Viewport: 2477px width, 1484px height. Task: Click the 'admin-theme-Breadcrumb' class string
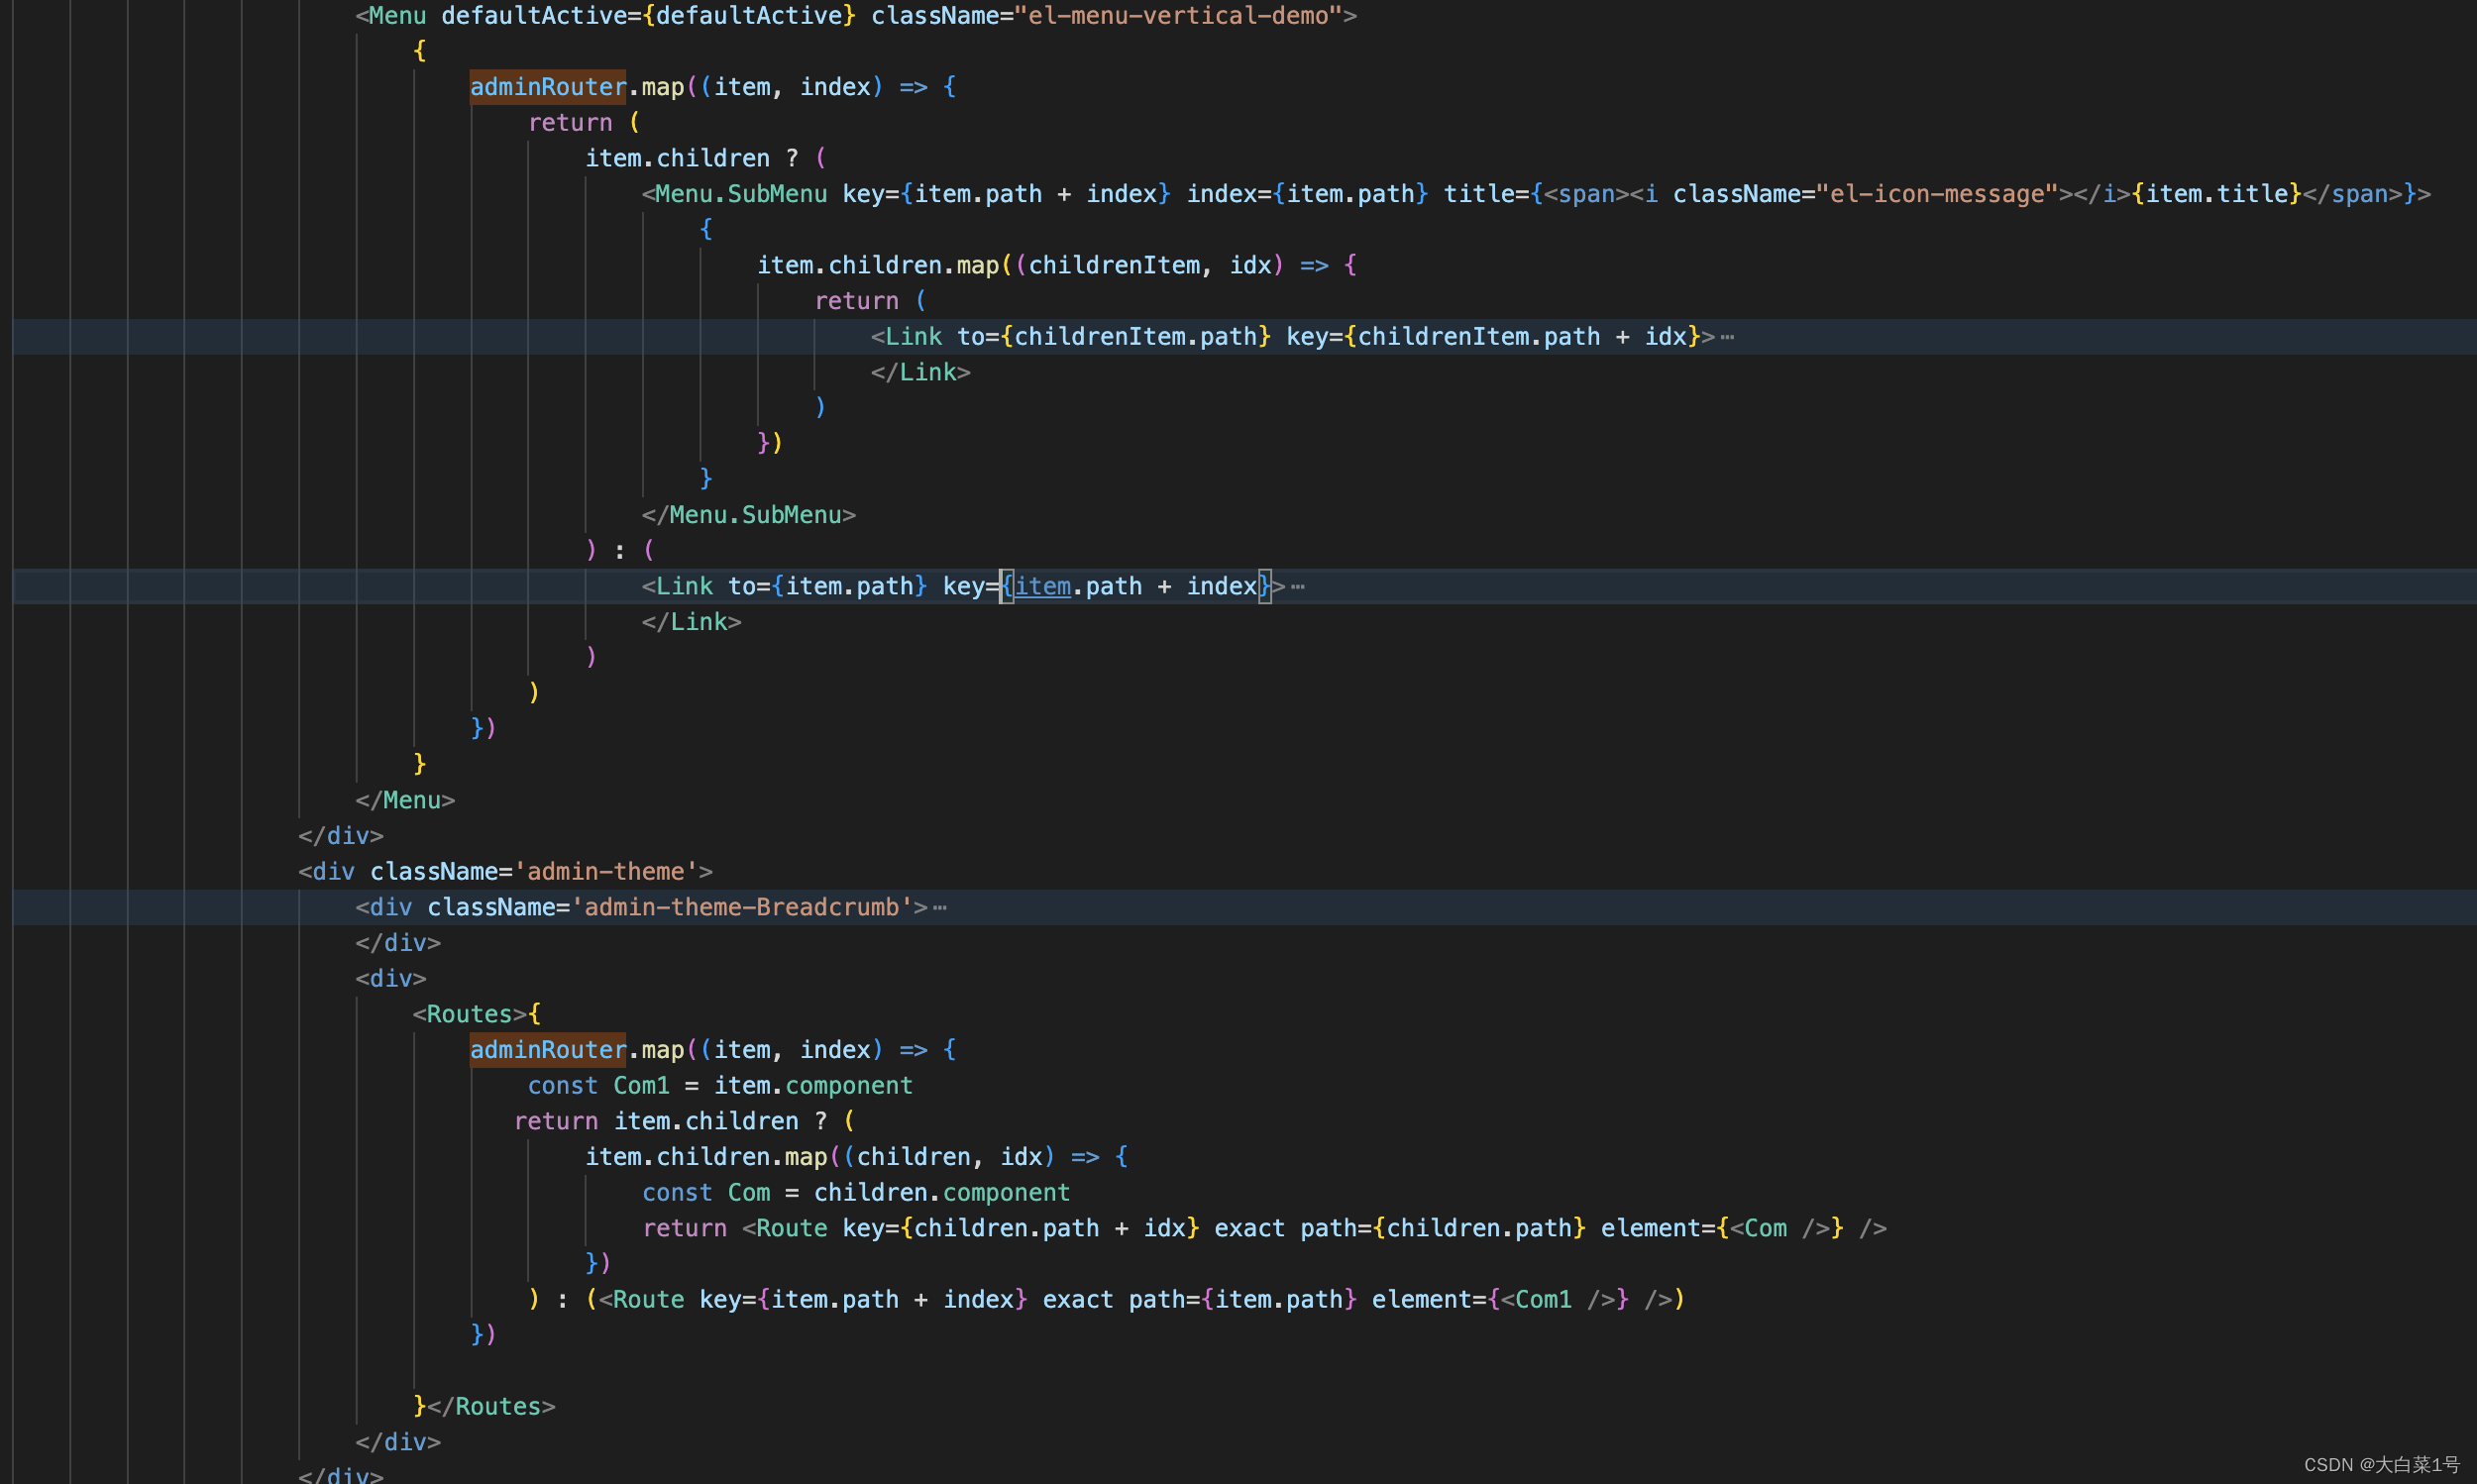[741, 908]
